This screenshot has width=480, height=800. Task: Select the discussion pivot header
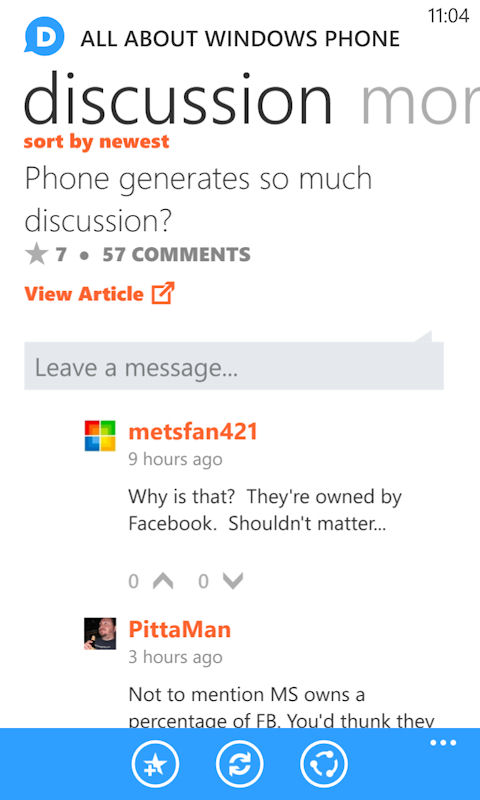(178, 98)
